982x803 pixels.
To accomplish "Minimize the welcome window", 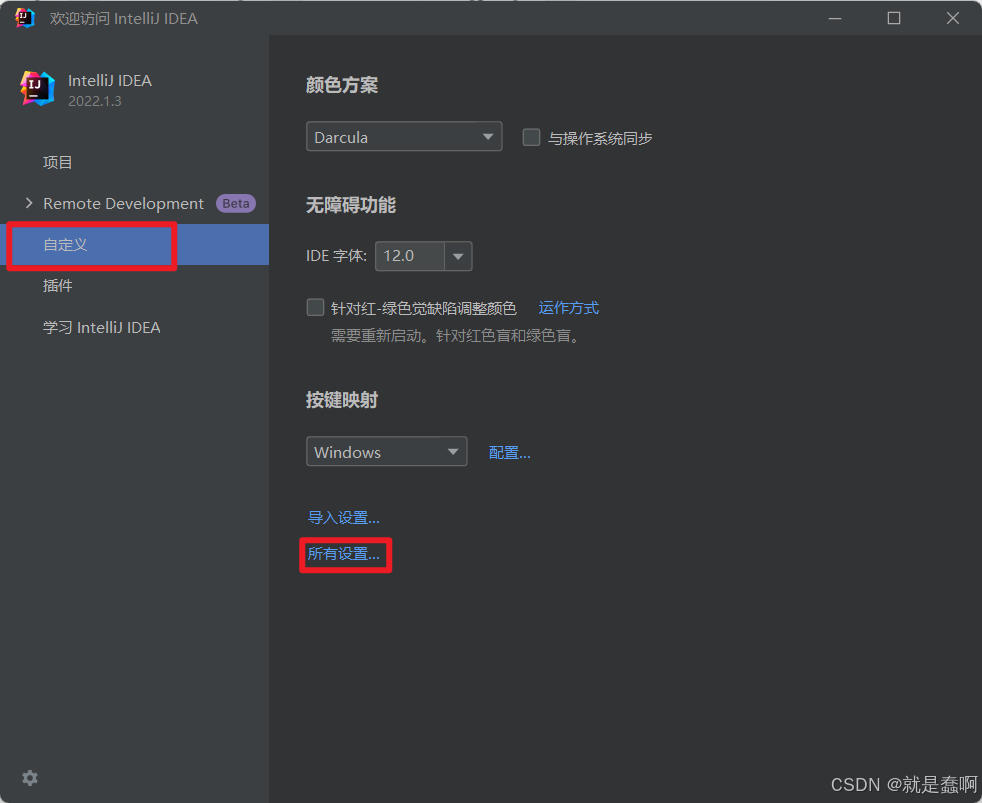I will coord(835,18).
